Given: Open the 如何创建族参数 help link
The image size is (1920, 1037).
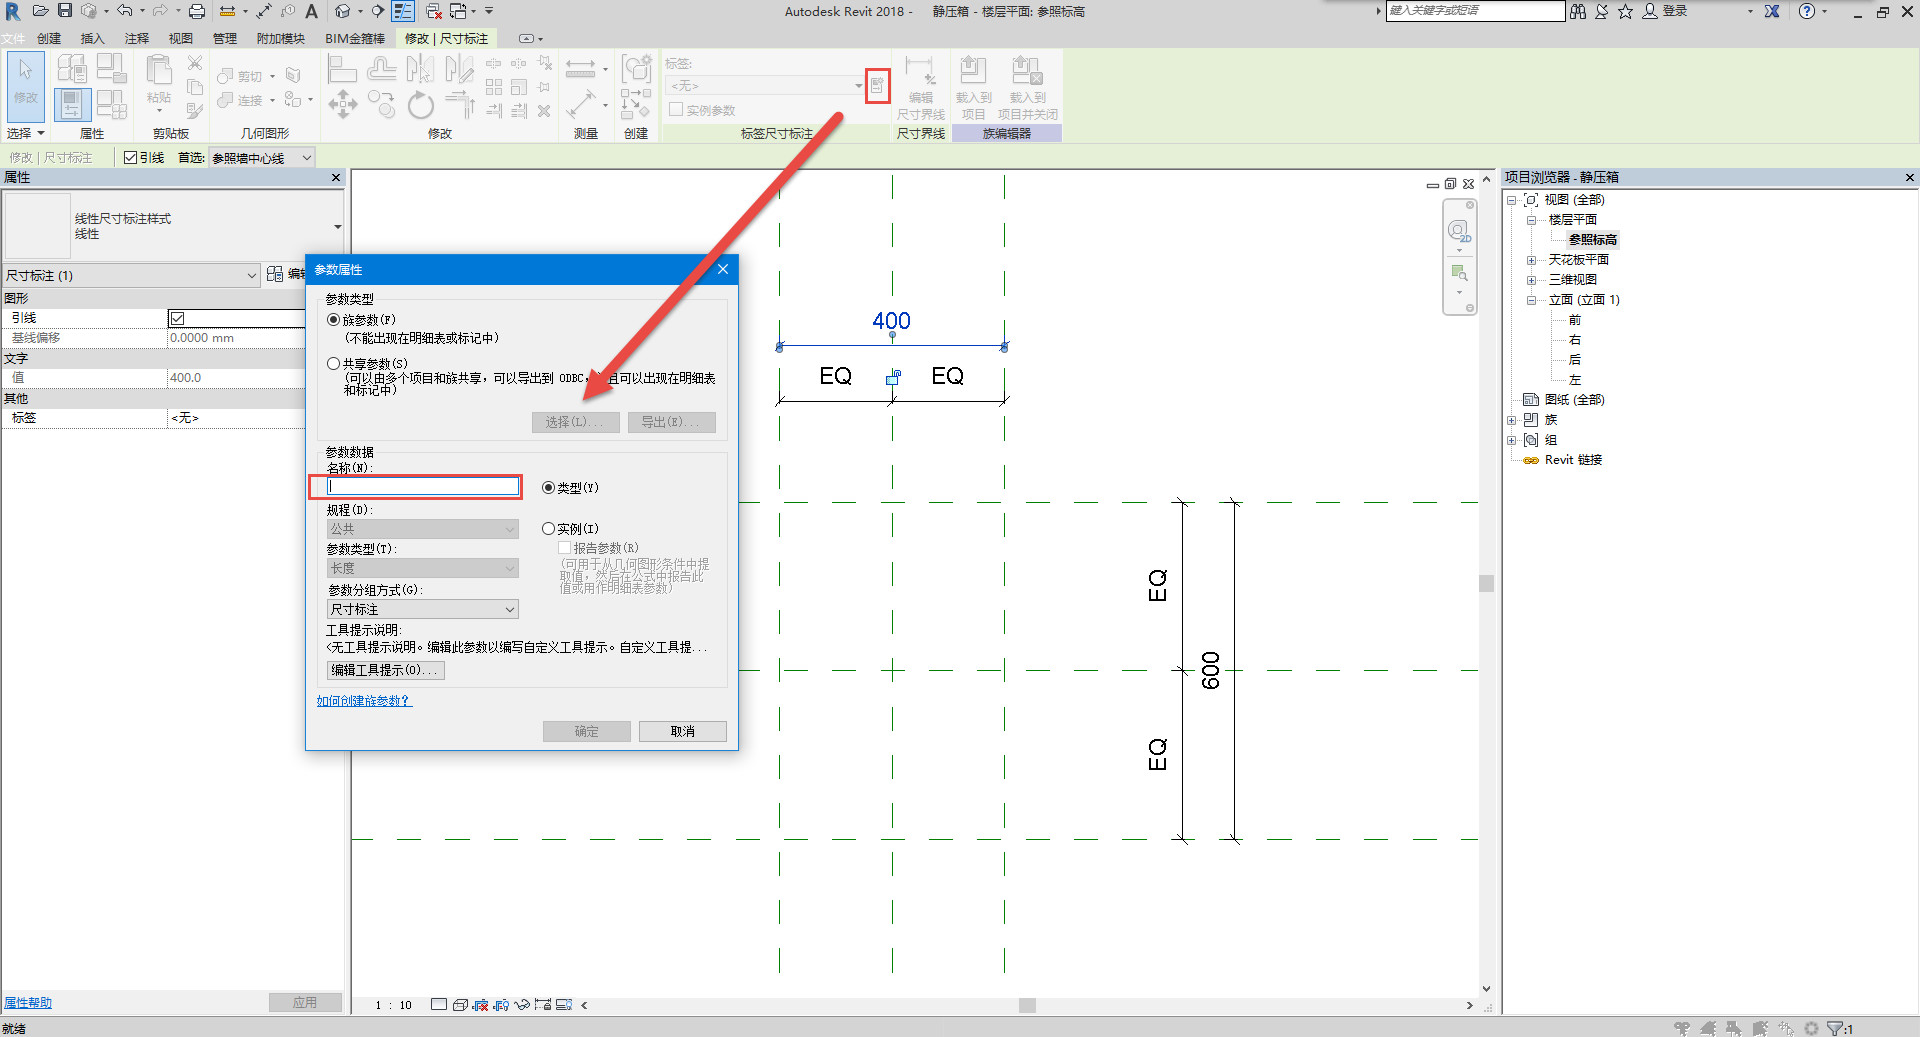Looking at the screenshot, I should [x=364, y=701].
